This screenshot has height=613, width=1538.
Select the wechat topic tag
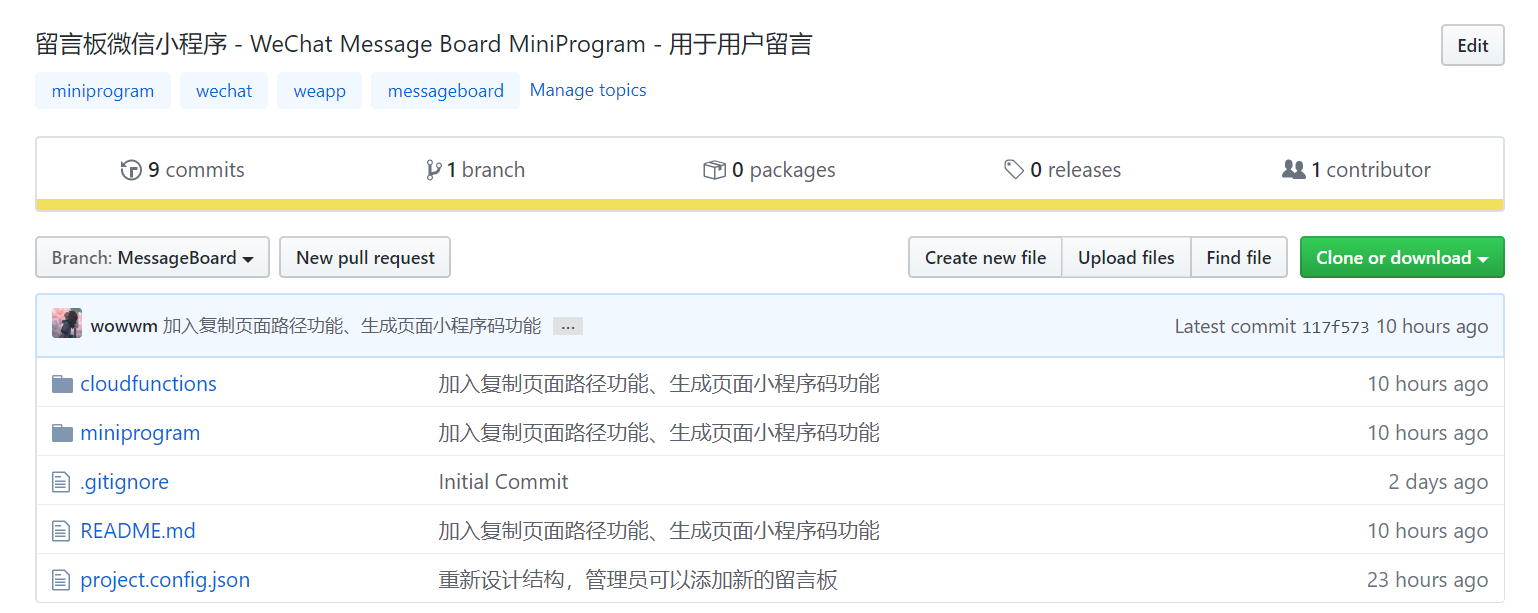(x=224, y=90)
